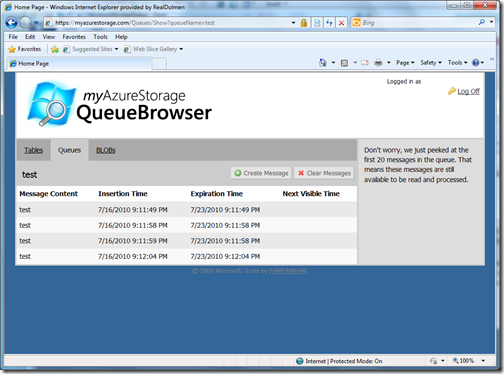Click the Favorites star button
Image resolution: width=504 pixels, height=374 pixels.
(x=25, y=49)
